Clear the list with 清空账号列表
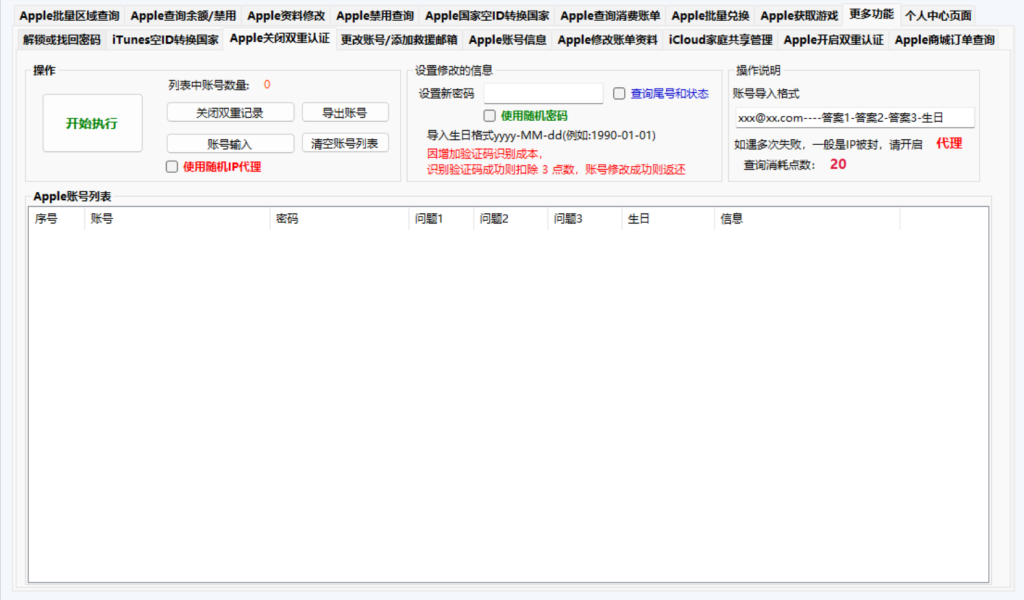Viewport: 1024px width, 600px height. pos(345,144)
